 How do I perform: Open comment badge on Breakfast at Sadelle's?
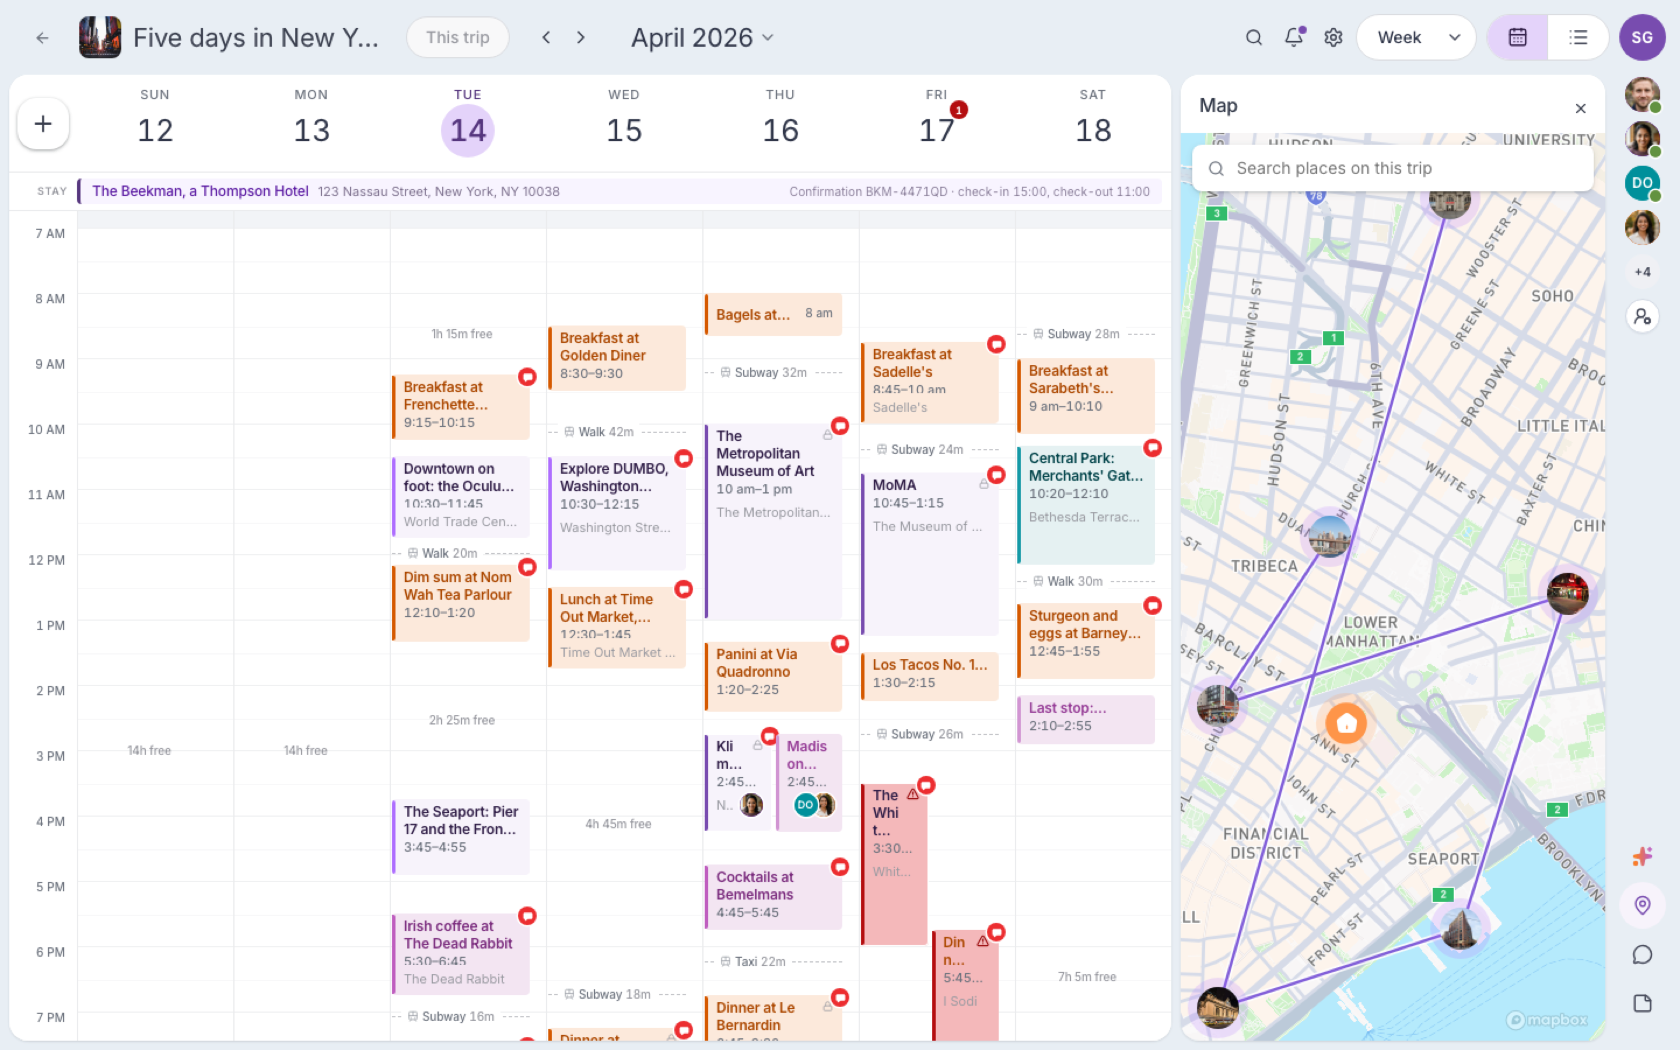click(x=996, y=344)
